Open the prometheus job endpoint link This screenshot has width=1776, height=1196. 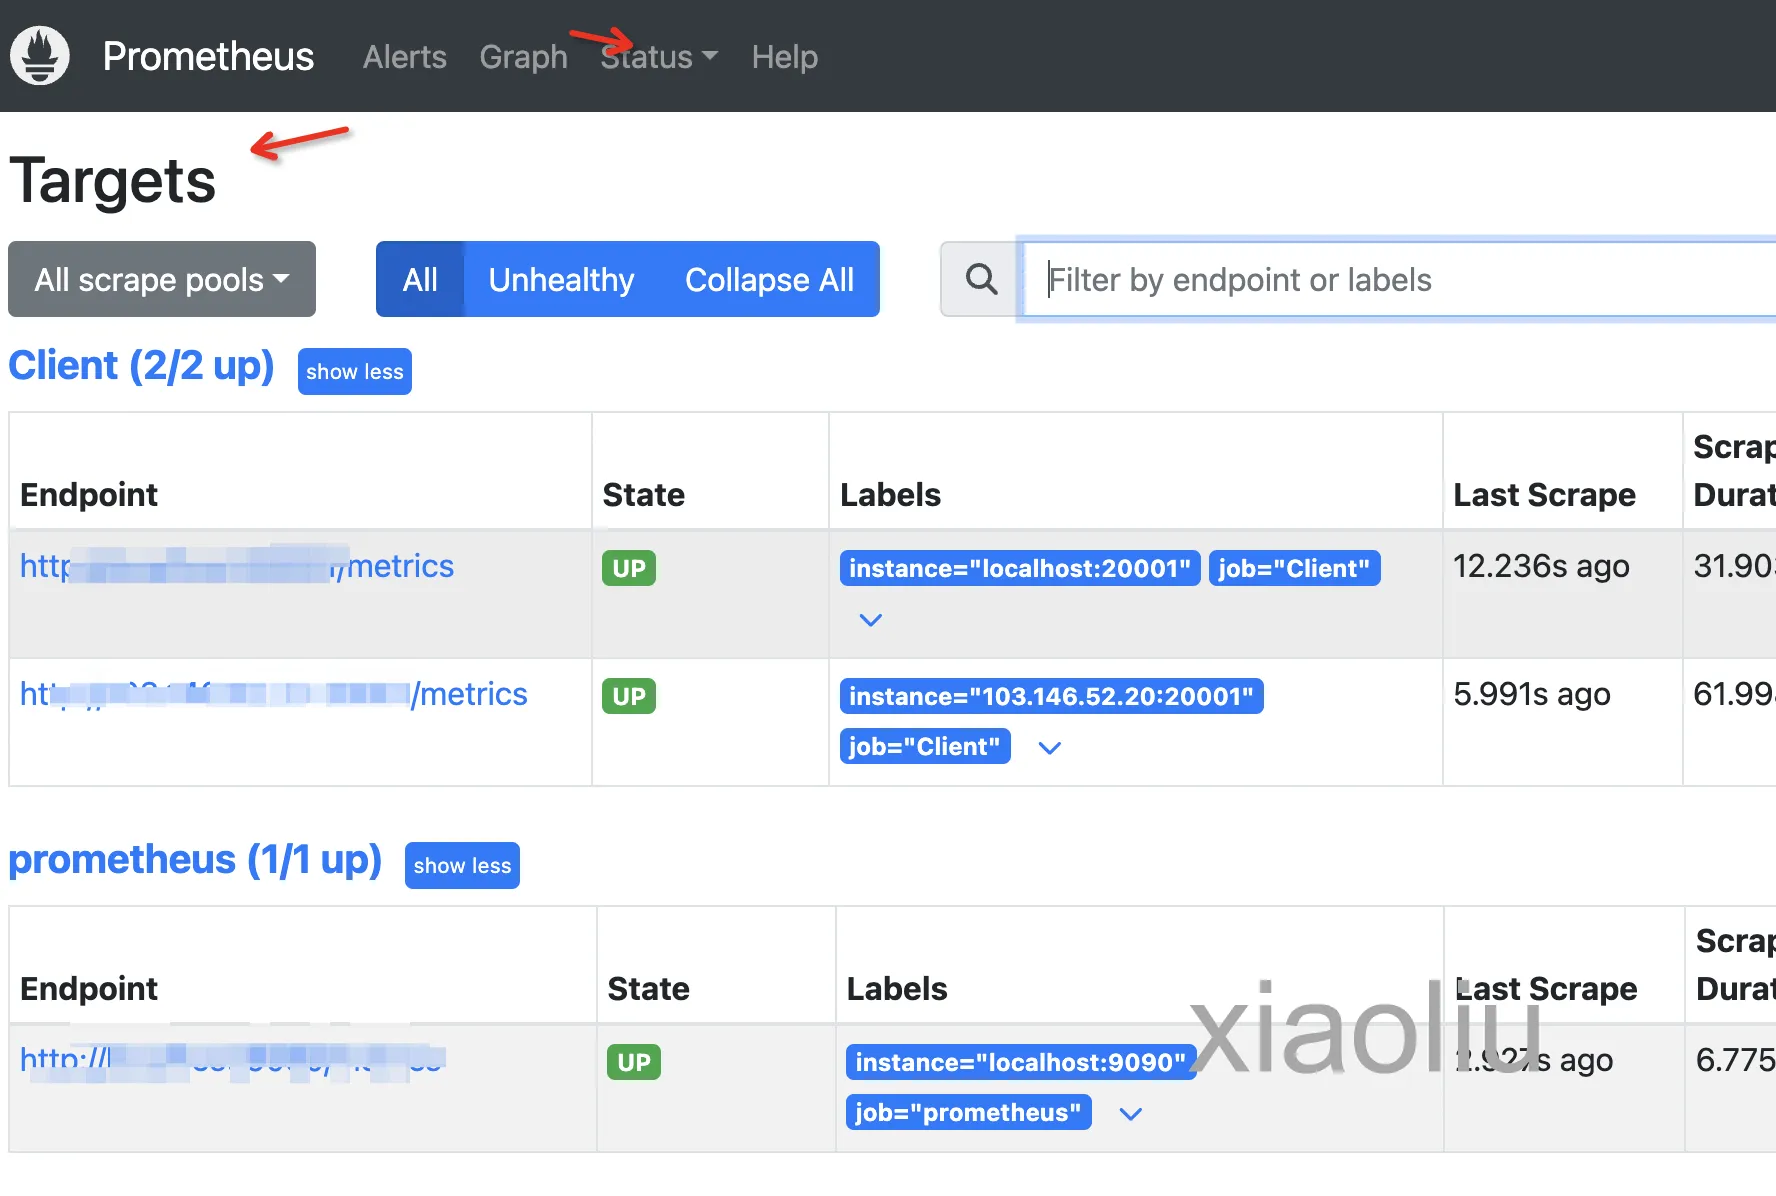tap(232, 1060)
